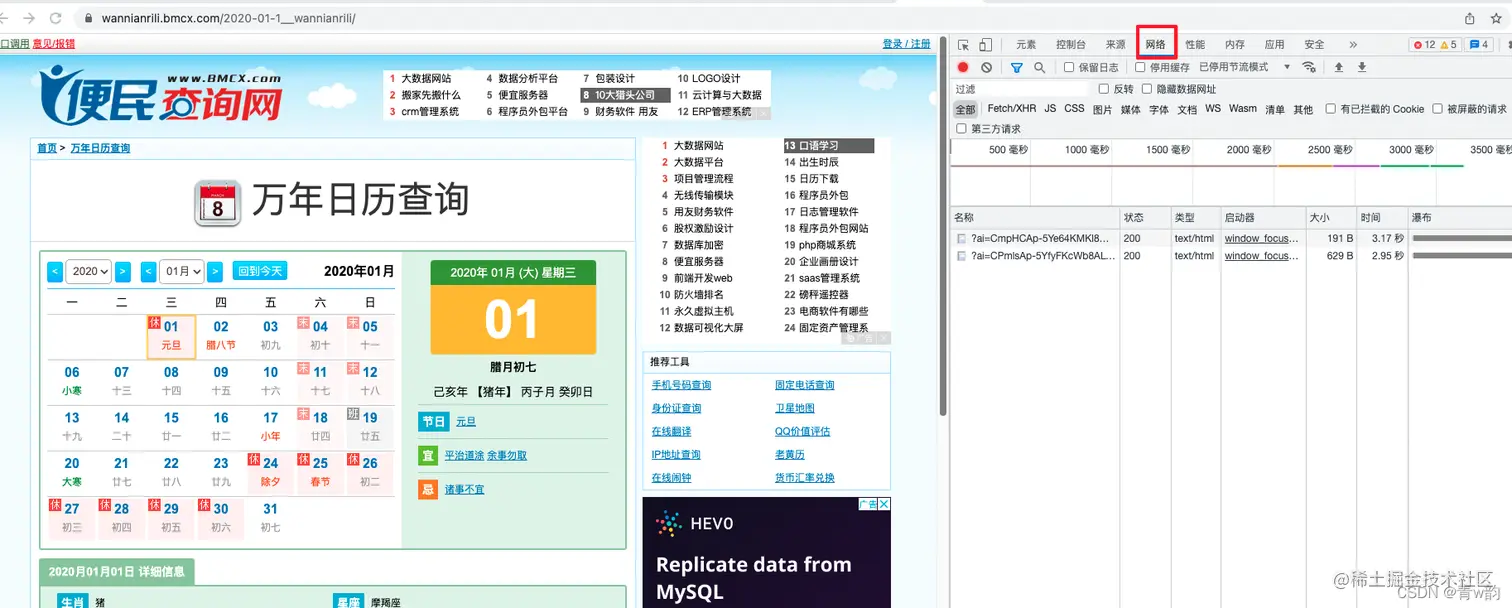1512x608 pixels.
Task: Export HAR using download arrow icon
Action: tap(1361, 66)
